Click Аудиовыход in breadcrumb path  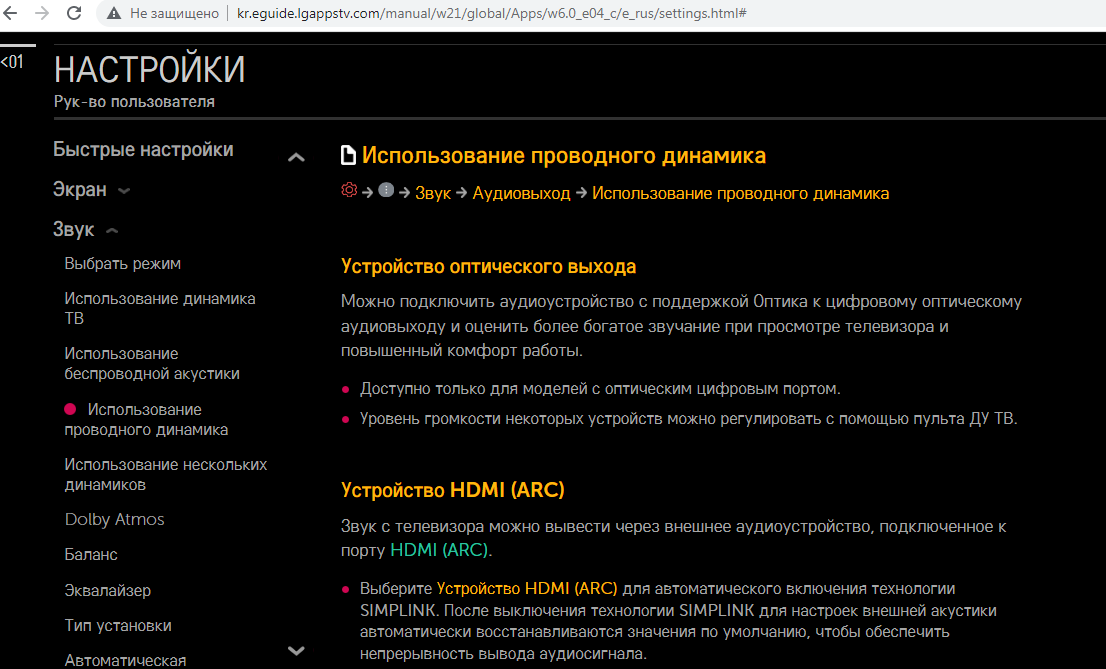click(521, 193)
